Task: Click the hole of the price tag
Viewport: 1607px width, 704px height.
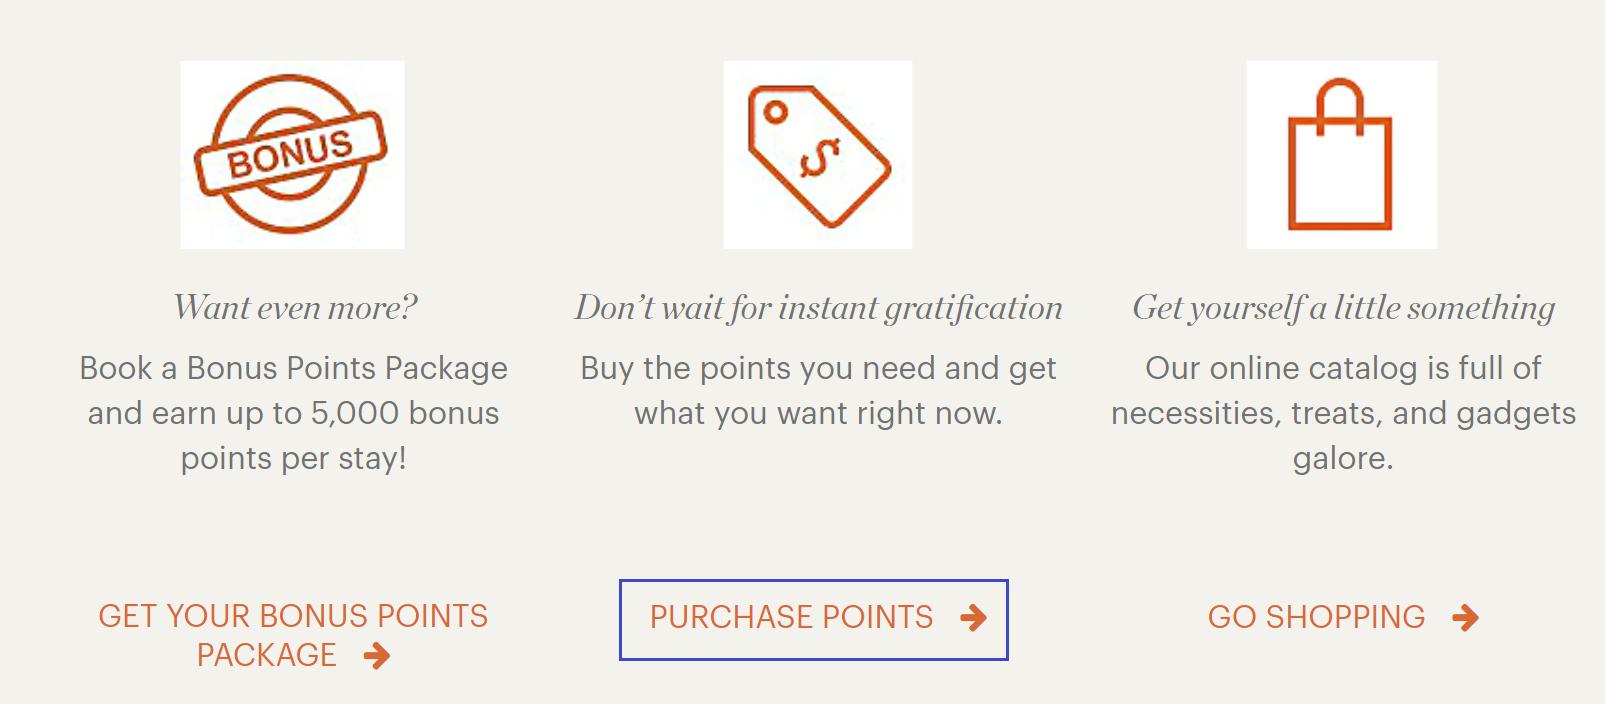Action: (x=775, y=112)
